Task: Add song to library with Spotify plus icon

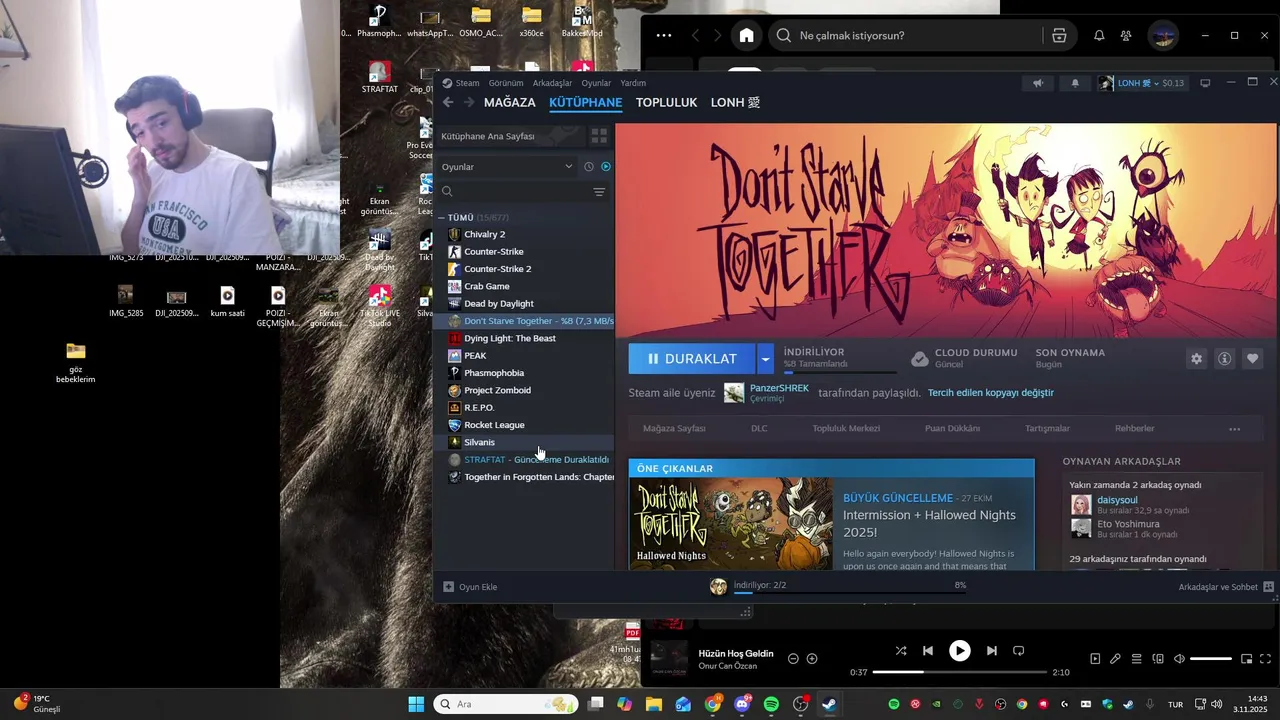Action: pos(812,658)
